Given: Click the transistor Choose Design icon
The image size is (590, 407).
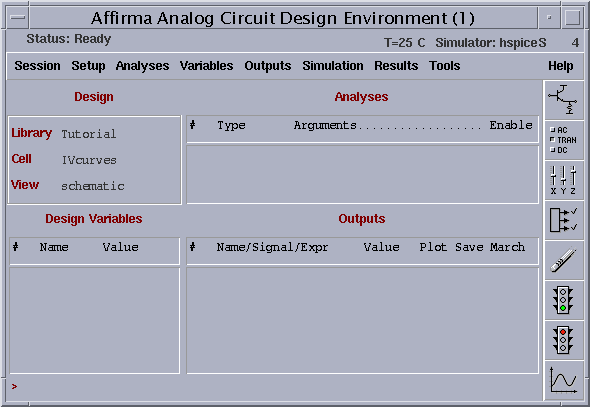Looking at the screenshot, I should (x=564, y=100).
